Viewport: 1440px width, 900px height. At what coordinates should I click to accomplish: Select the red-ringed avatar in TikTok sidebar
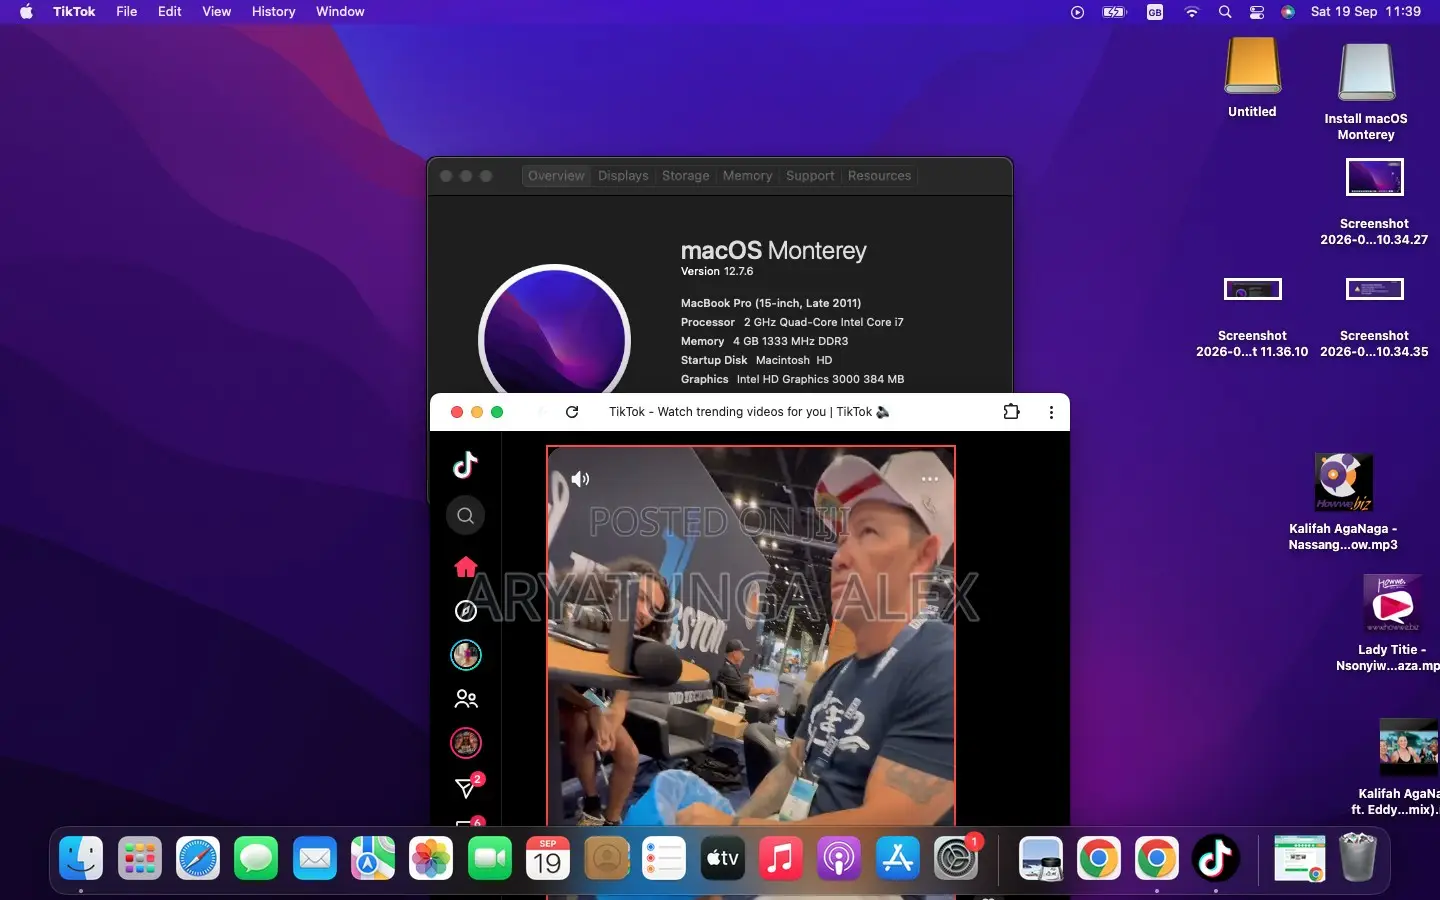465,743
